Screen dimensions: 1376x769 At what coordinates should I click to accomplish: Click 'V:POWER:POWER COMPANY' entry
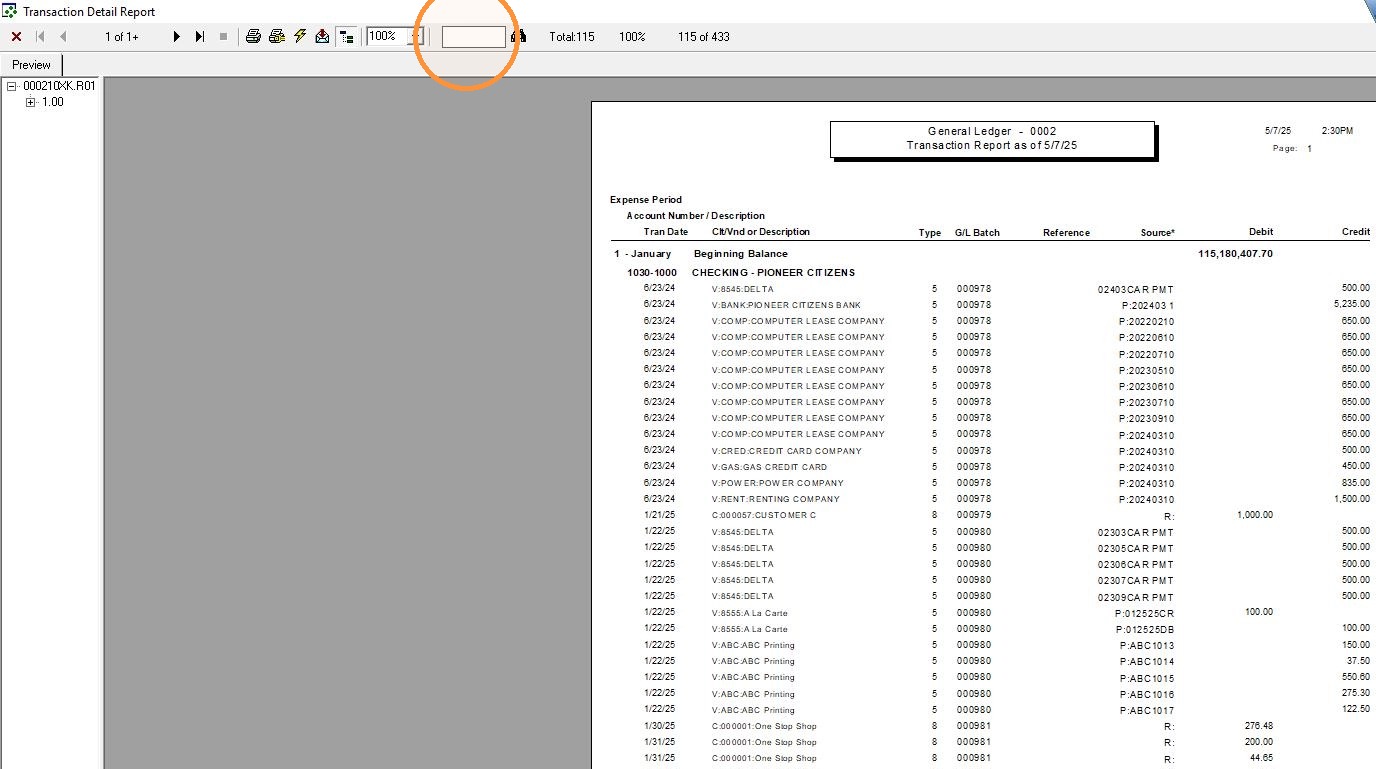[777, 483]
